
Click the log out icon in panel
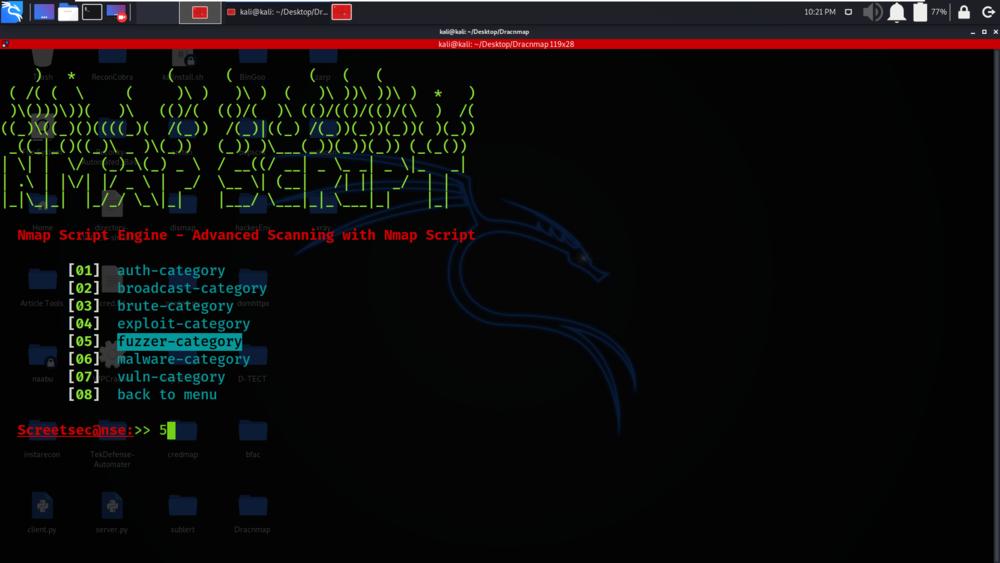988,12
